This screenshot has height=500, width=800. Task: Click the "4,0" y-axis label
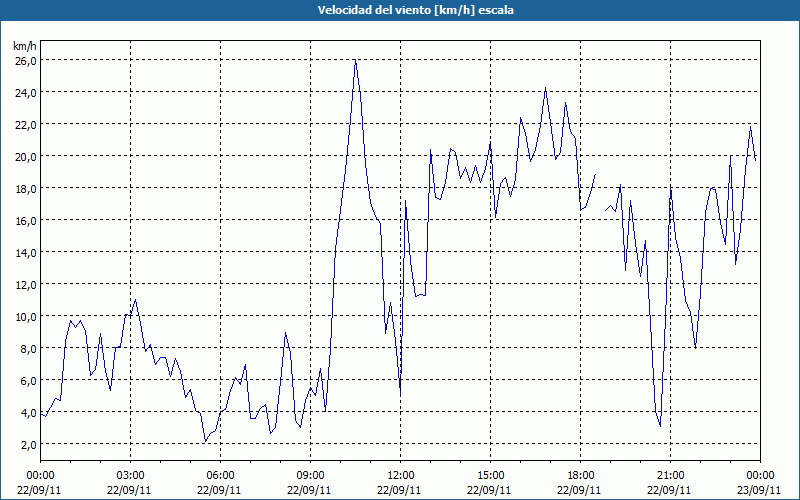[x=28, y=413]
